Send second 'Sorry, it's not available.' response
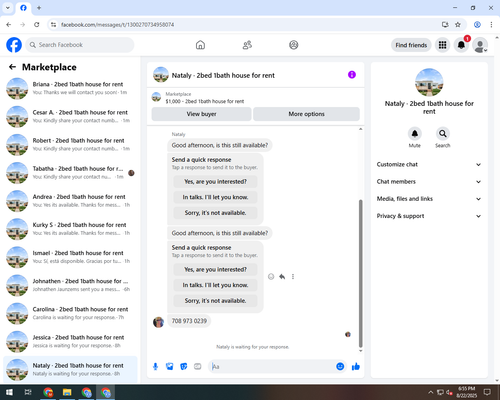Image resolution: width=500 pixels, height=400 pixels. 215,301
